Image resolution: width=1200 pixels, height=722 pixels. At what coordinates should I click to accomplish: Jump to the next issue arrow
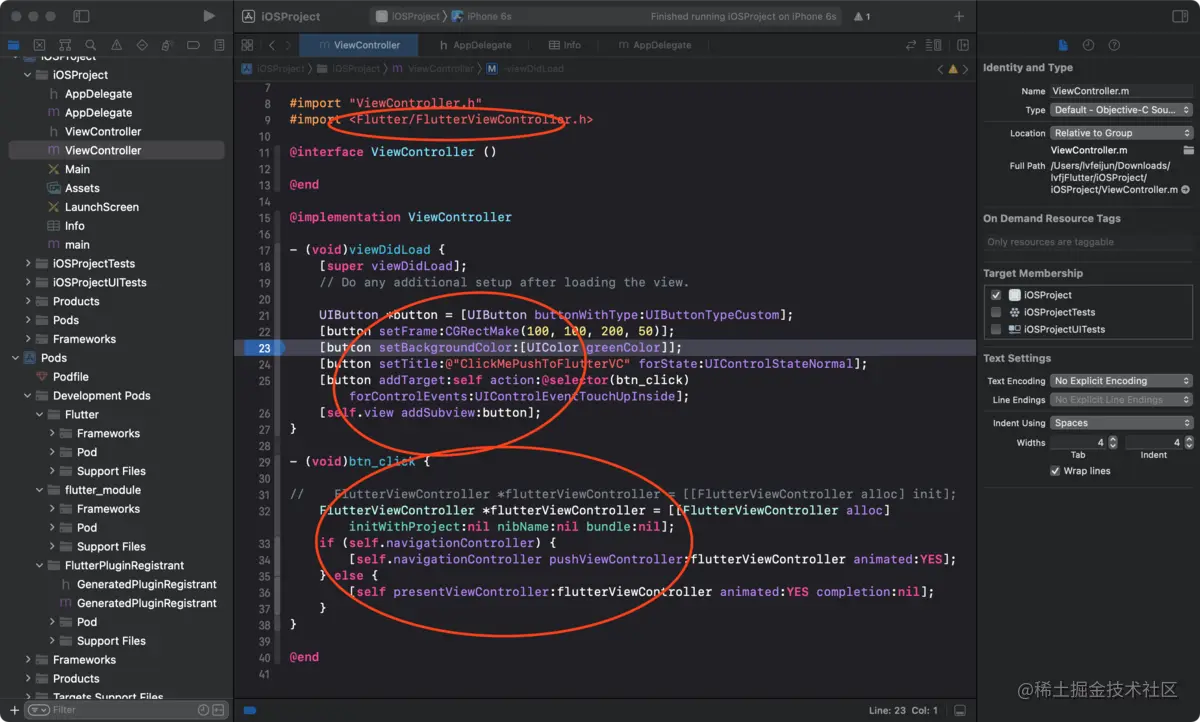(966, 69)
